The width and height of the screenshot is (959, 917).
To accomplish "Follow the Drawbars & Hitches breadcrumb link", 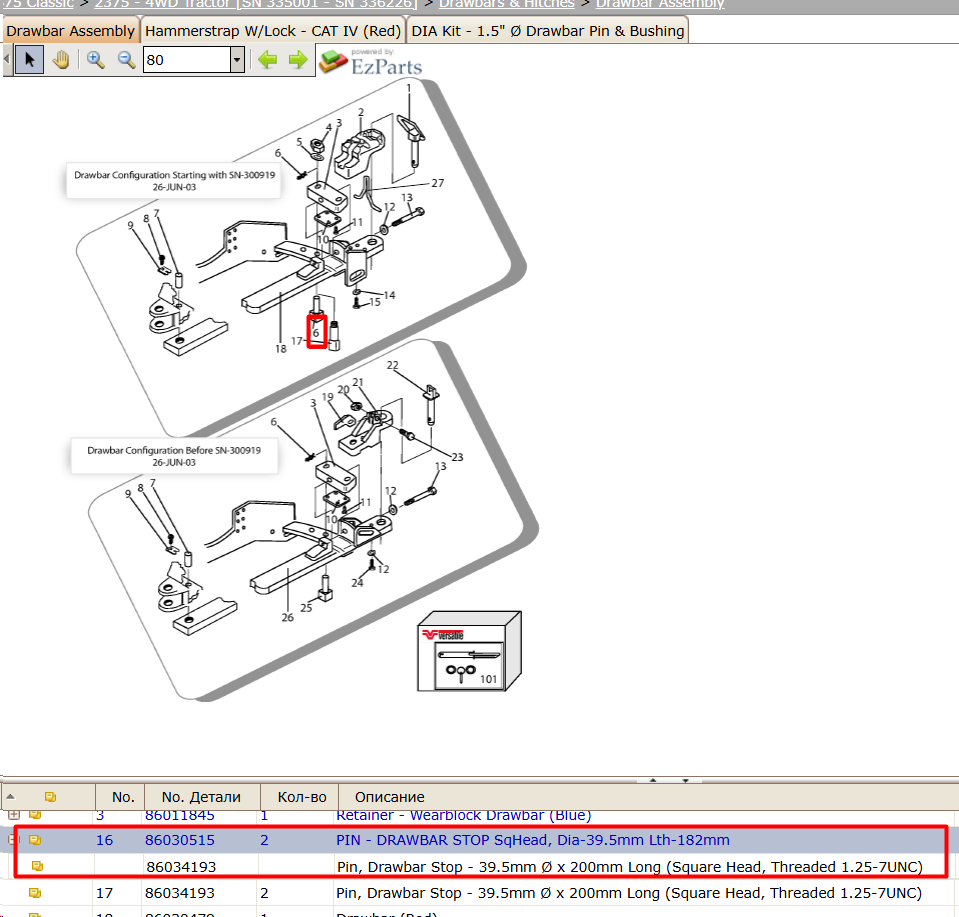I will (x=506, y=4).
